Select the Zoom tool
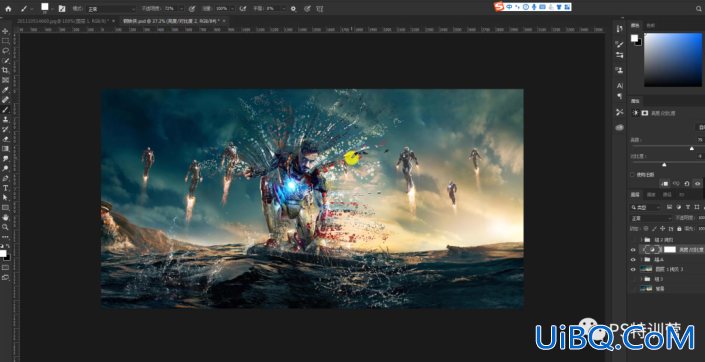Screen dimensions: 705x362 [x=5, y=228]
